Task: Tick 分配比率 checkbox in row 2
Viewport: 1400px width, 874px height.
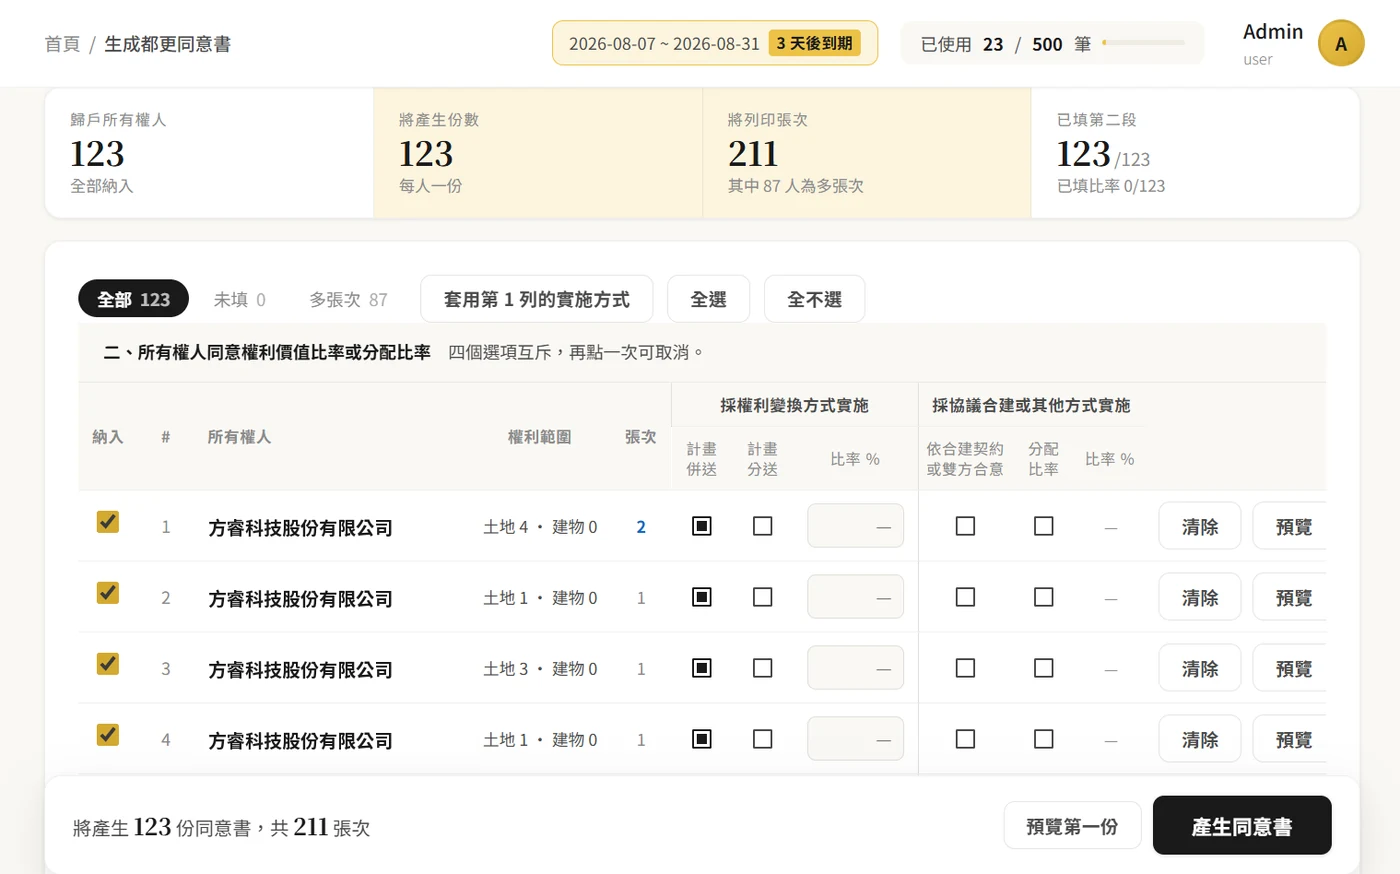Action: tap(1044, 597)
